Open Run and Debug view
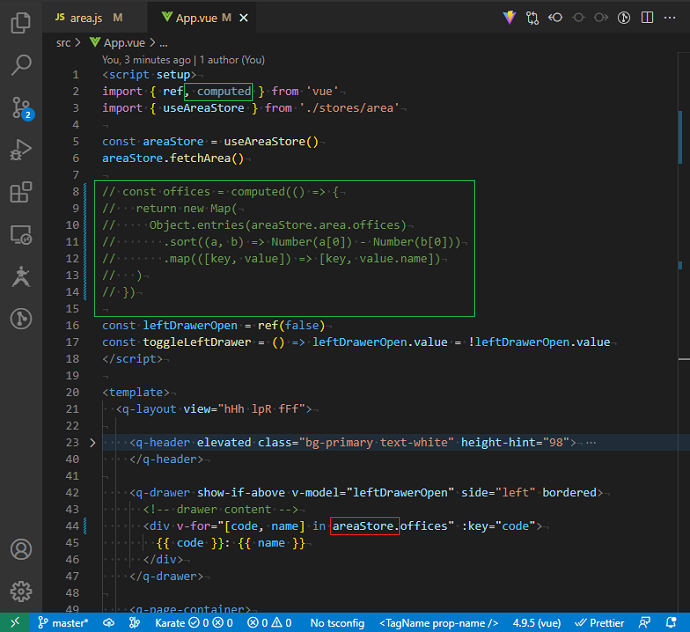Image resolution: width=690 pixels, height=632 pixels. tap(21, 150)
